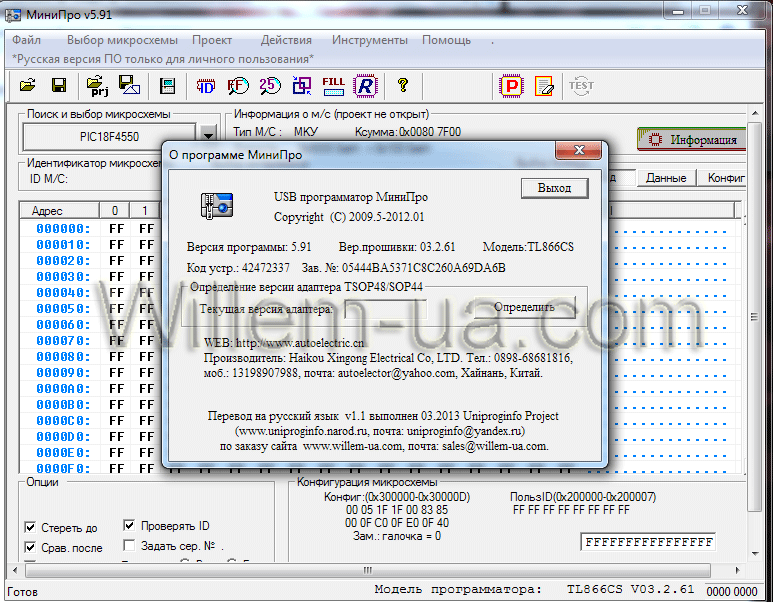Click the Ксумма: 0x0080 7F00 checksum text
This screenshot has height=602, width=773.
click(x=408, y=132)
